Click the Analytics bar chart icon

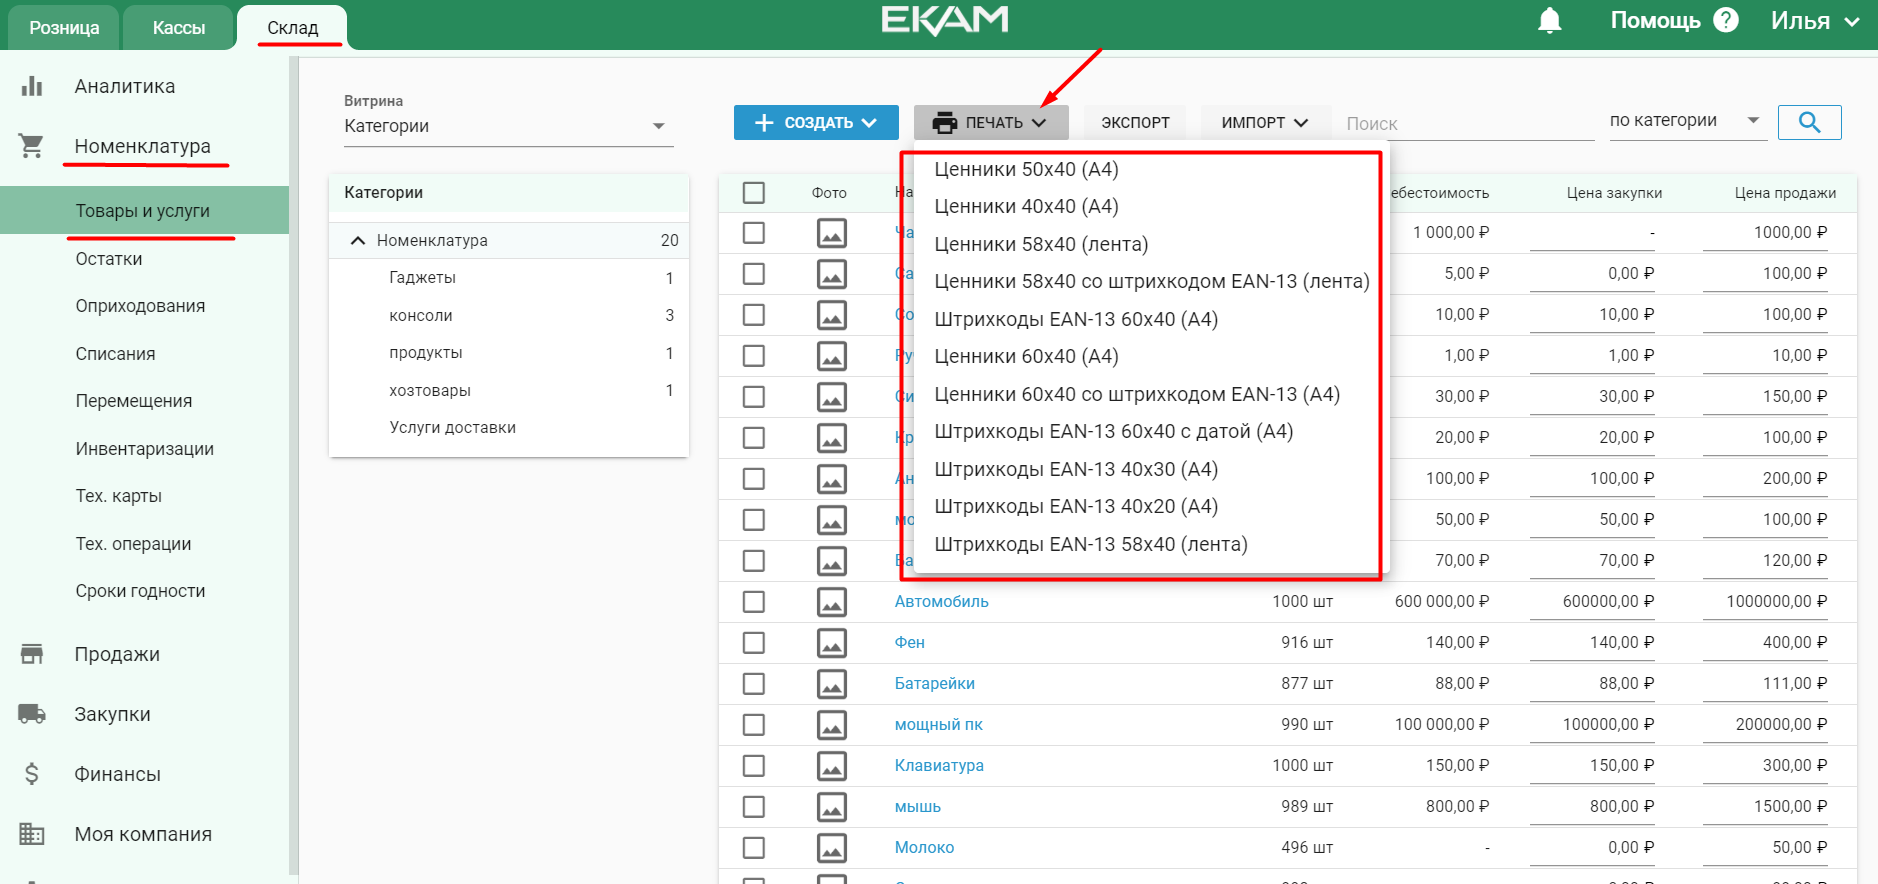[32, 86]
